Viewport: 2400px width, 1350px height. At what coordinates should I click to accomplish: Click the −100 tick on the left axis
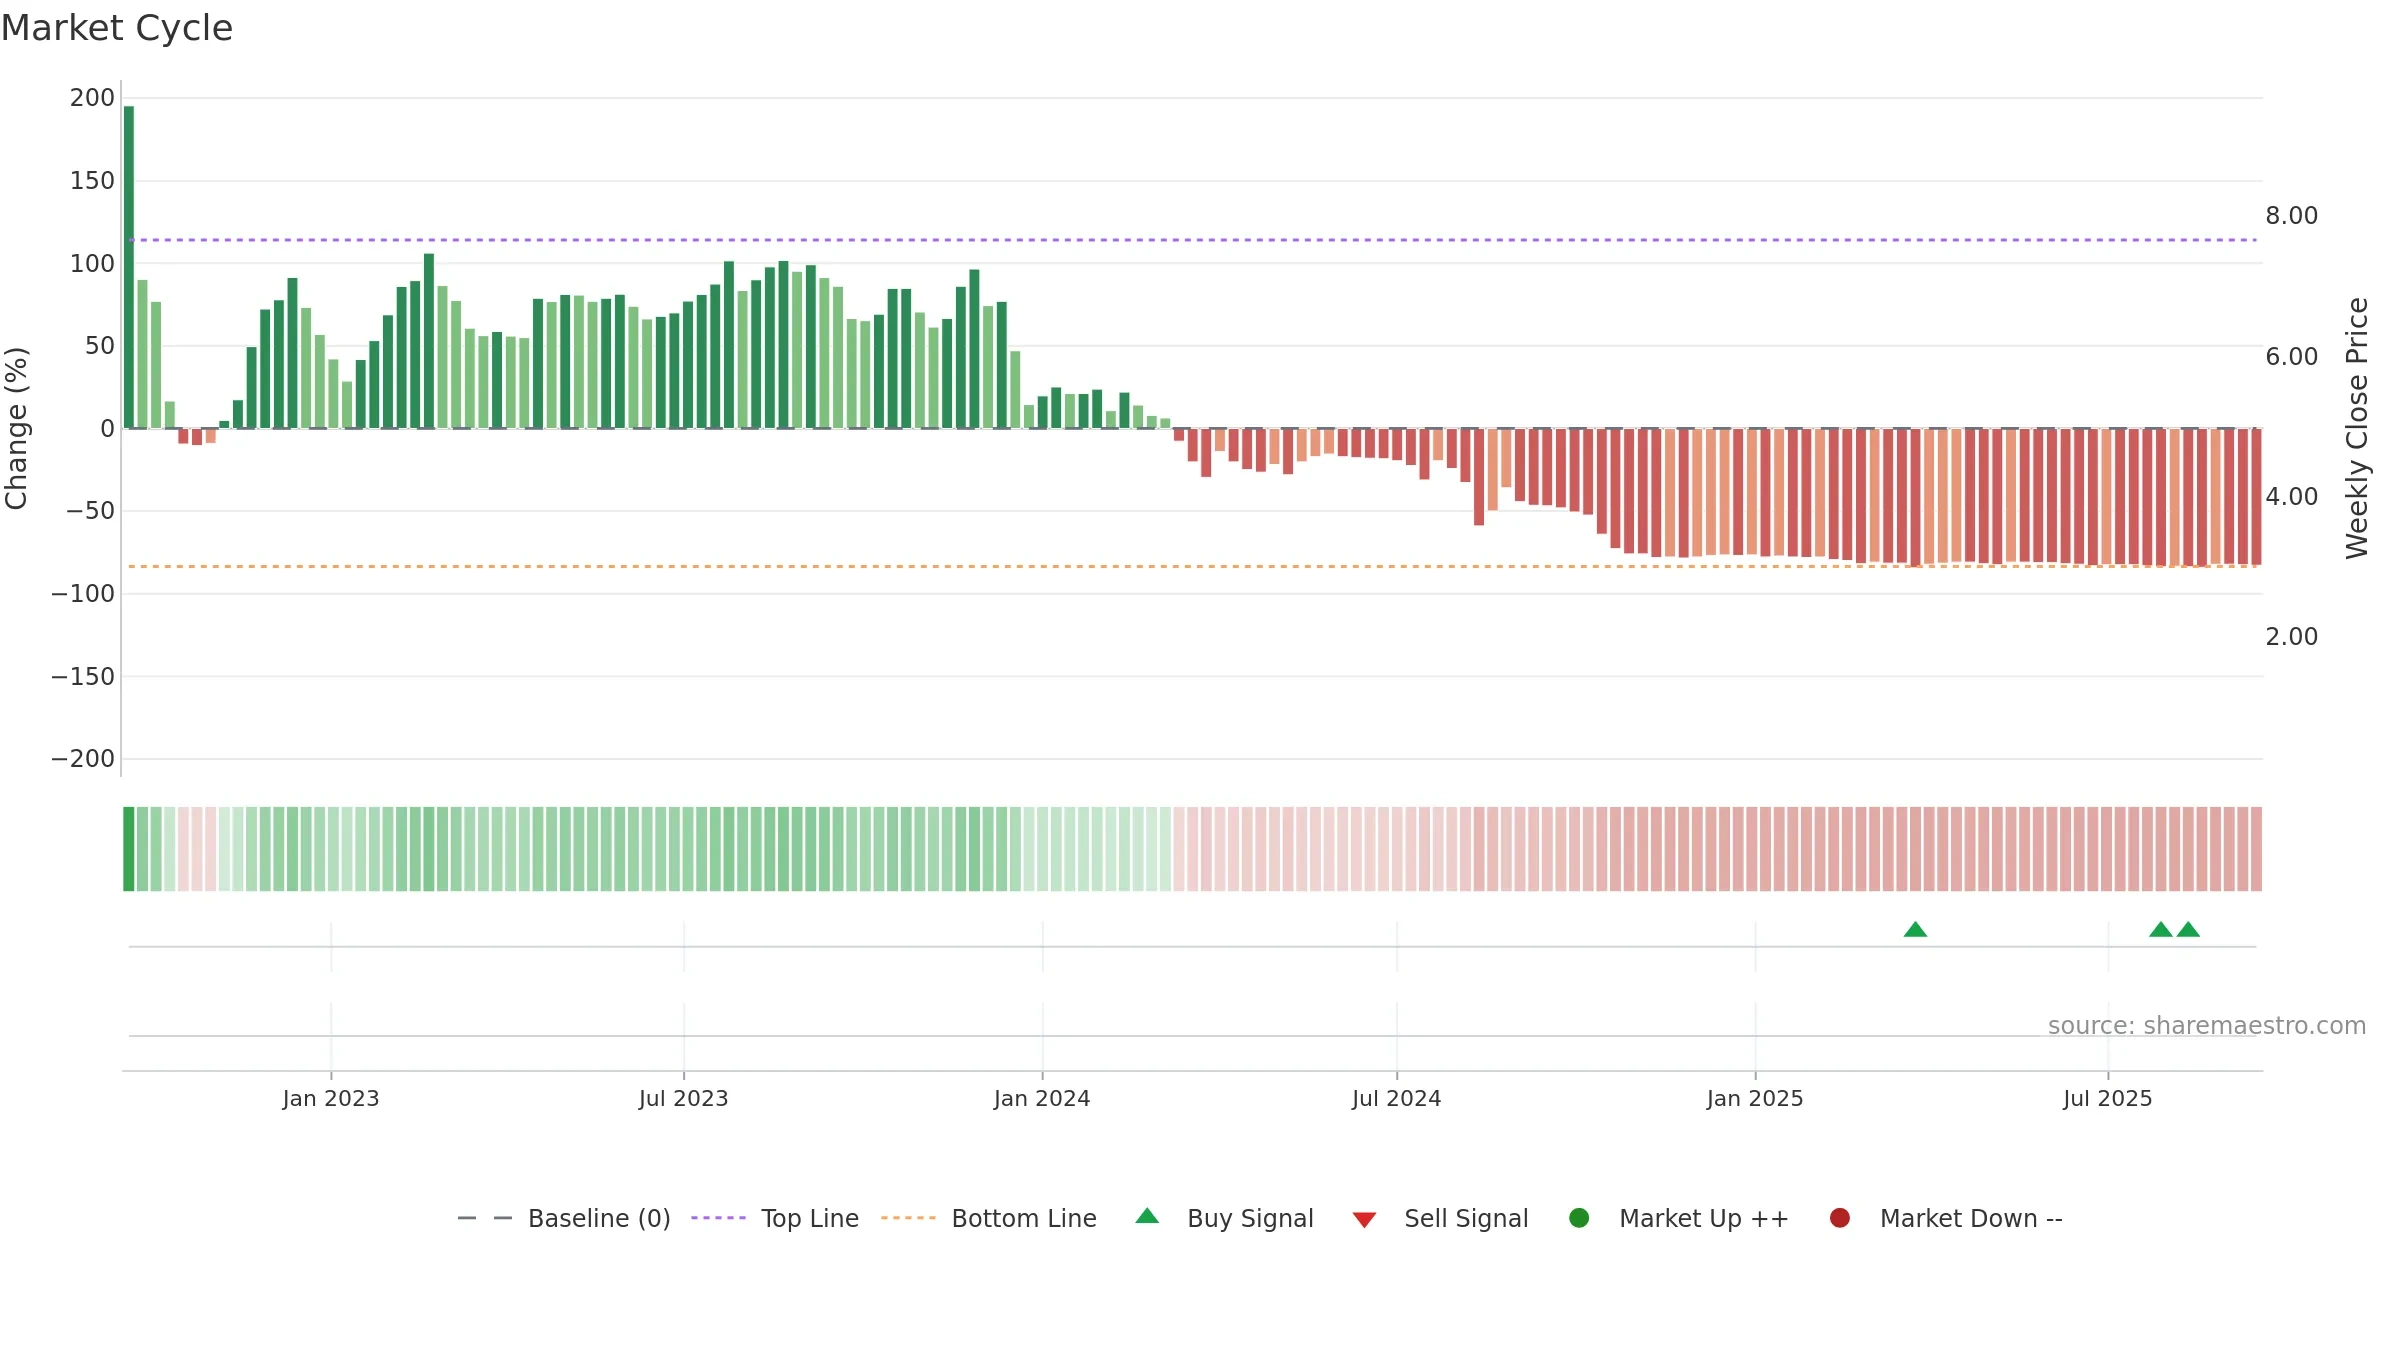coord(83,594)
